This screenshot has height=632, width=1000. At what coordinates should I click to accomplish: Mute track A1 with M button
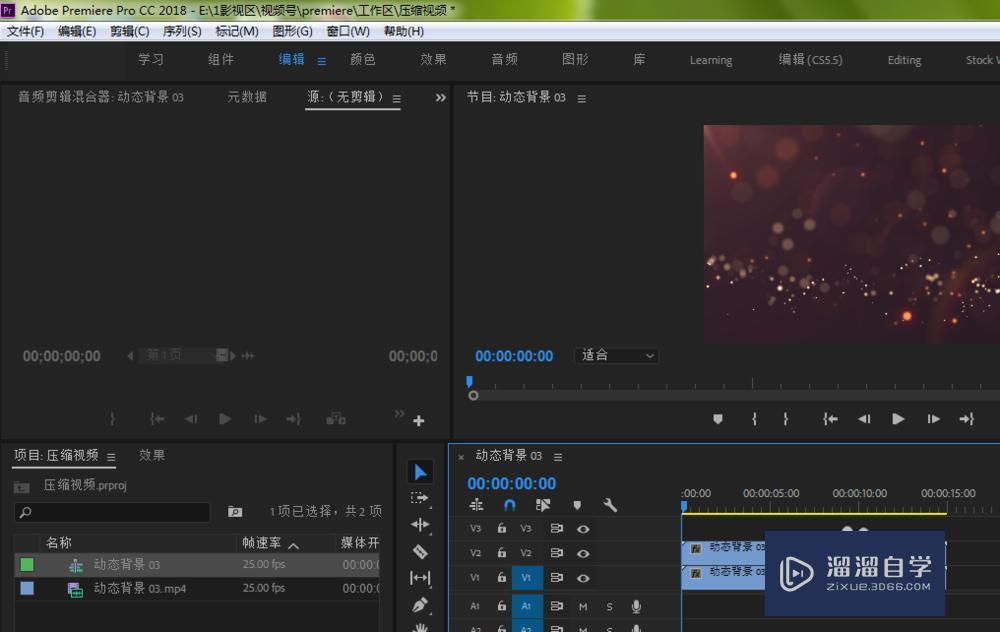pyautogui.click(x=583, y=606)
